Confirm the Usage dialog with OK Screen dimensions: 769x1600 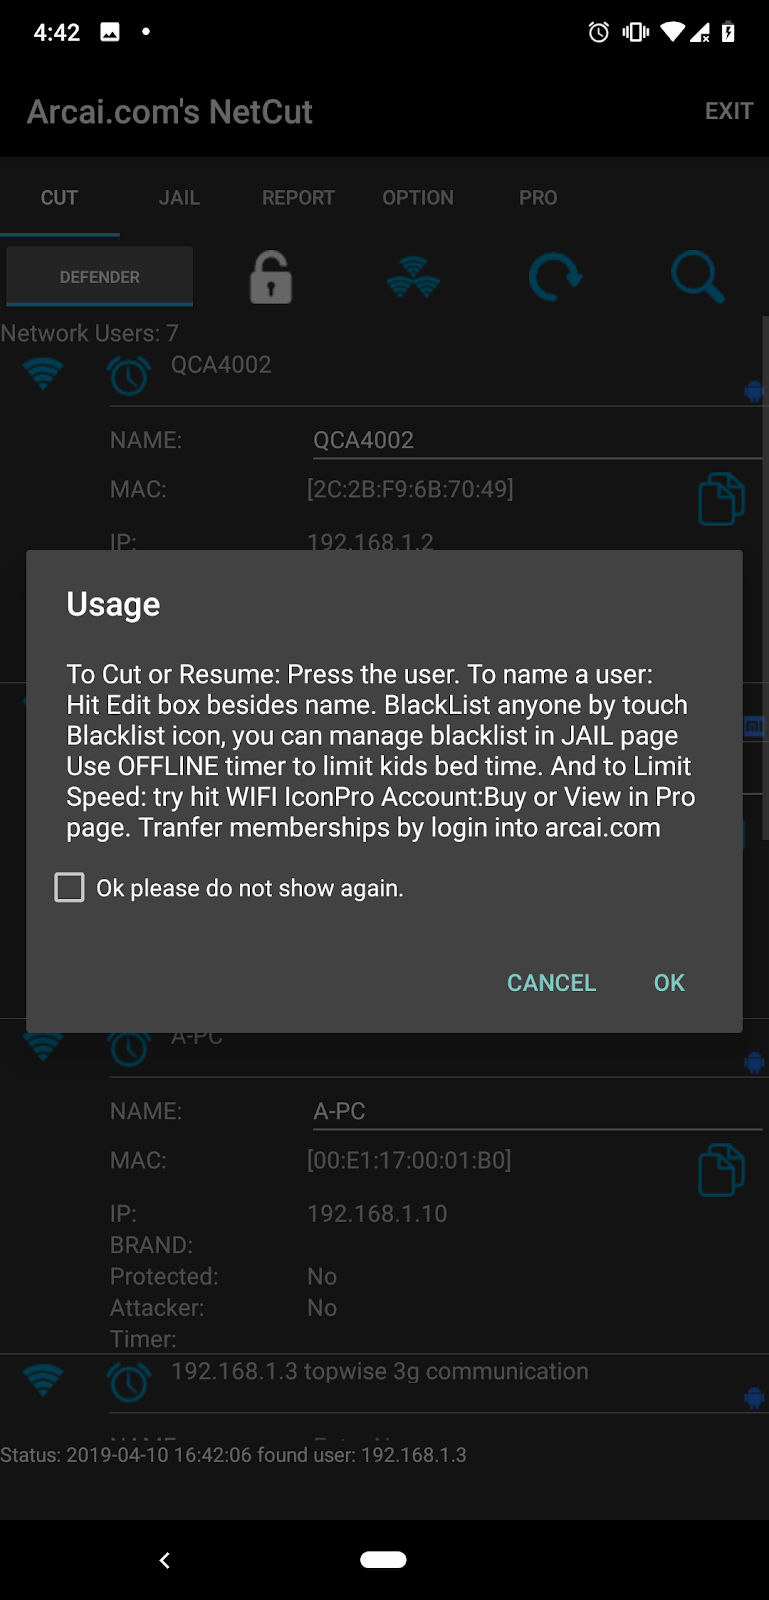669,983
